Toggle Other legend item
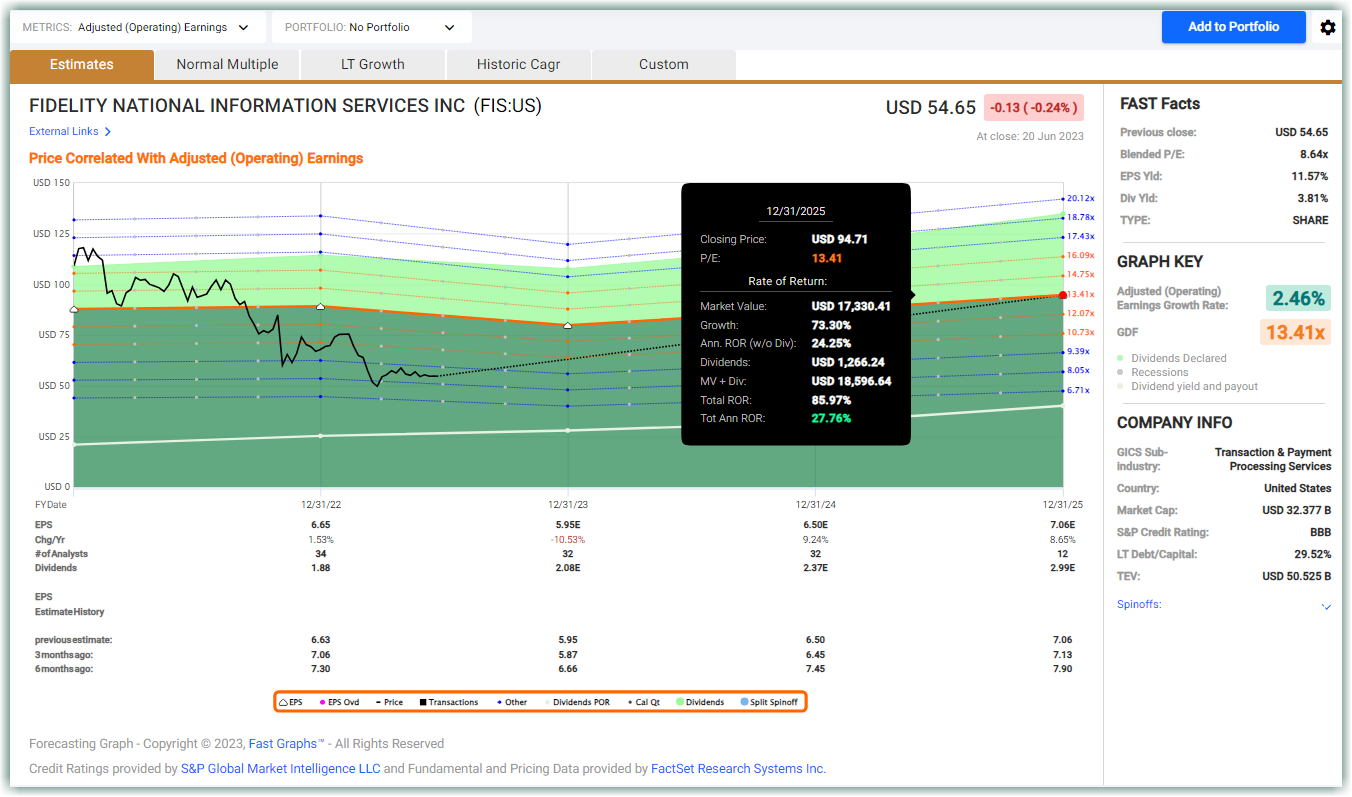1352x797 pixels. (x=511, y=702)
